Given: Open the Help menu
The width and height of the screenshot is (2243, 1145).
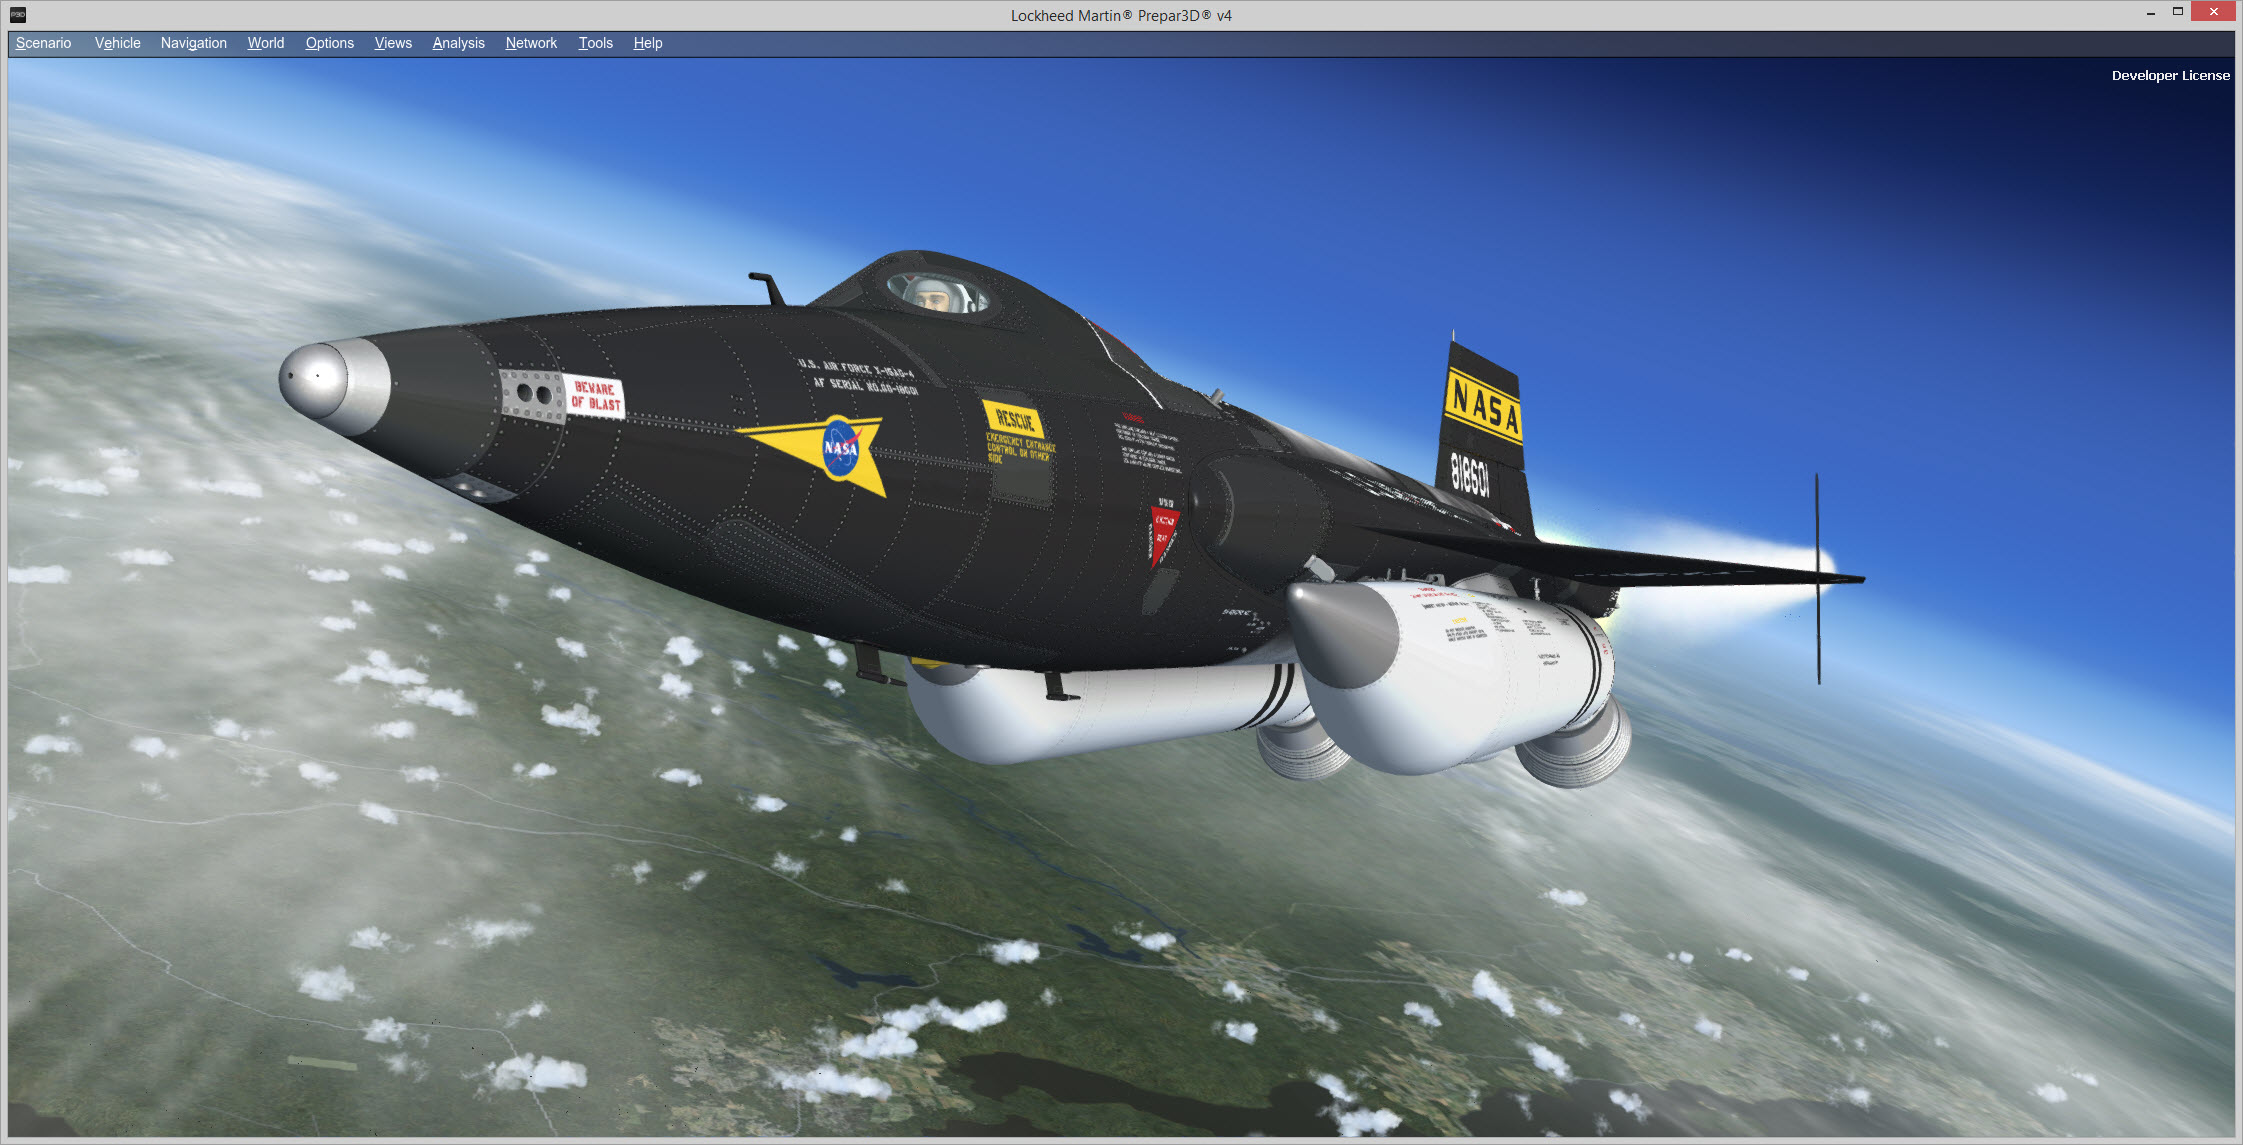Looking at the screenshot, I should click(x=648, y=43).
